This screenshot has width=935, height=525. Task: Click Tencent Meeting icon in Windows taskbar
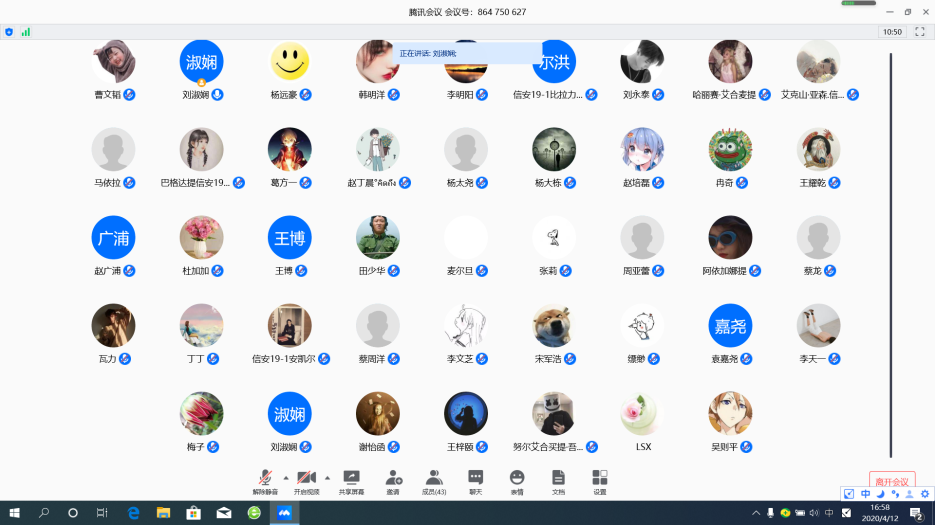[x=284, y=513]
